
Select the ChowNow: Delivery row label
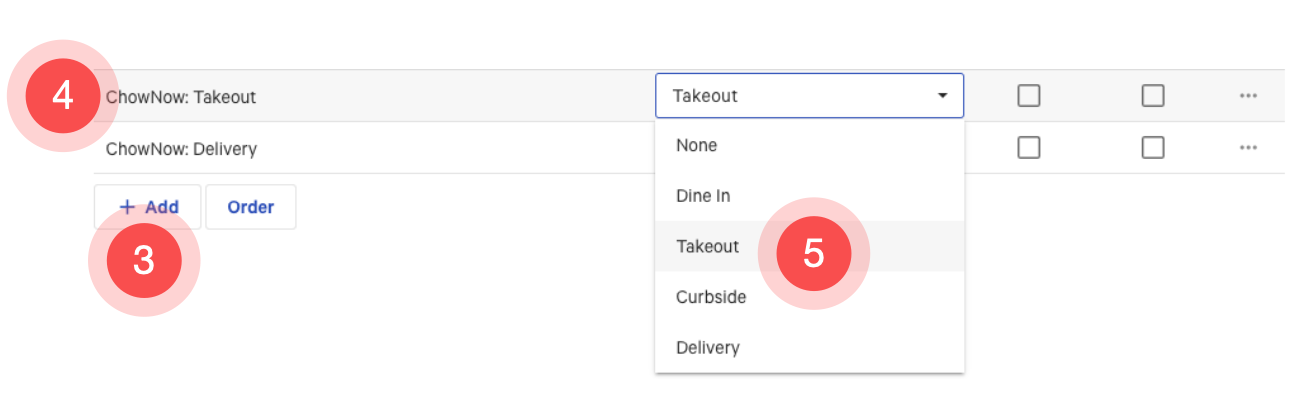click(181, 149)
